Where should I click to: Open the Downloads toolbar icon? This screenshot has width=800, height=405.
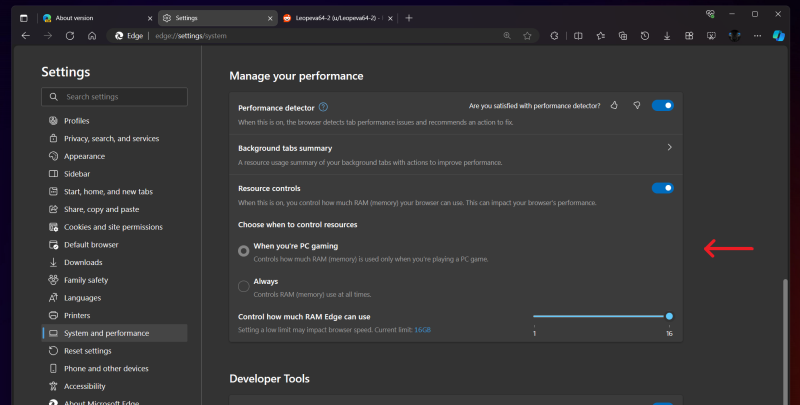click(667, 35)
